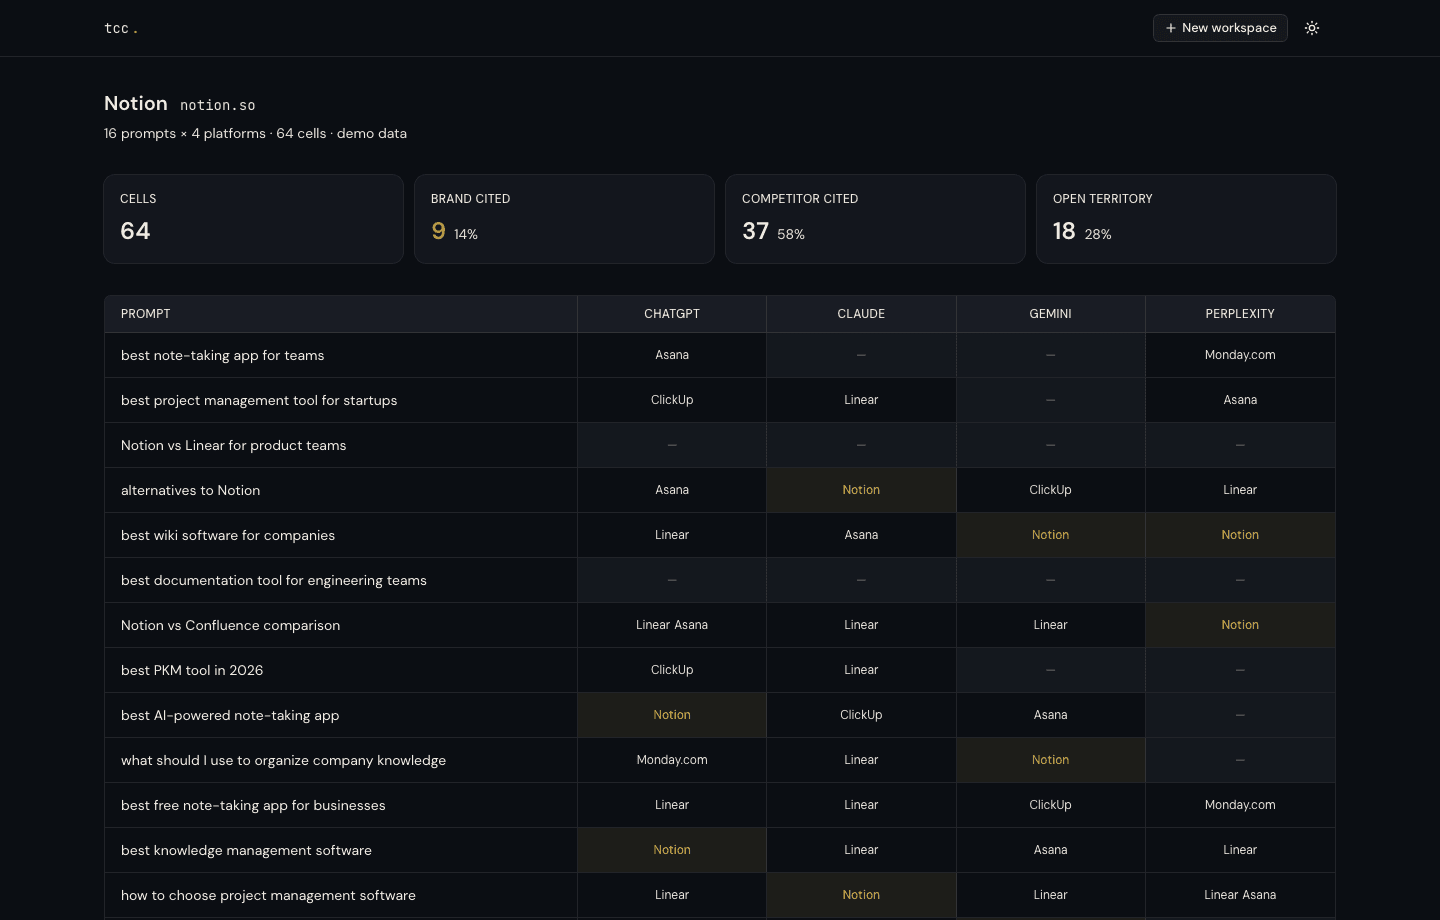The image size is (1440, 920).
Task: Open Claude Asana cell in best wiki software row
Action: 861,535
